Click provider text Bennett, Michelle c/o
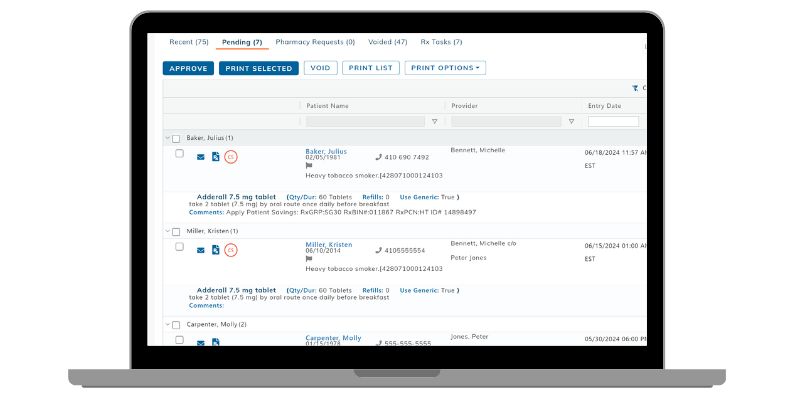Screen dimensions: 794x398 click(483, 244)
